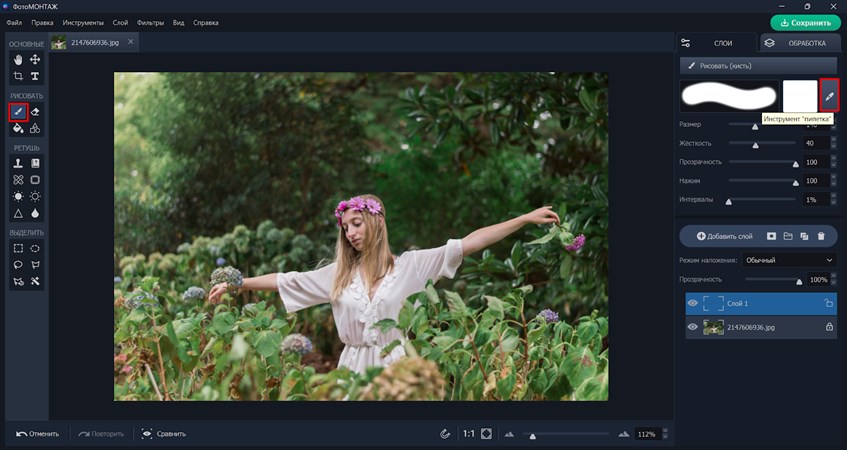847x450 pixels.
Task: Switch to the ОБРАБОТКА tab
Action: [799, 43]
